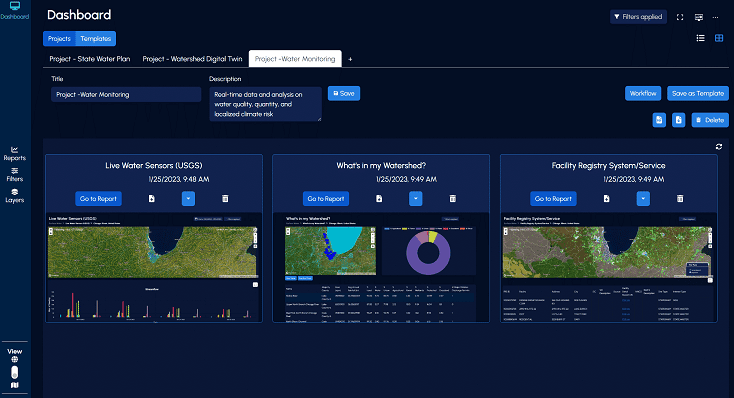Select Project -Water Monitoring tab
Image resolution: width=734 pixels, height=398 pixels.
pyautogui.click(x=295, y=59)
